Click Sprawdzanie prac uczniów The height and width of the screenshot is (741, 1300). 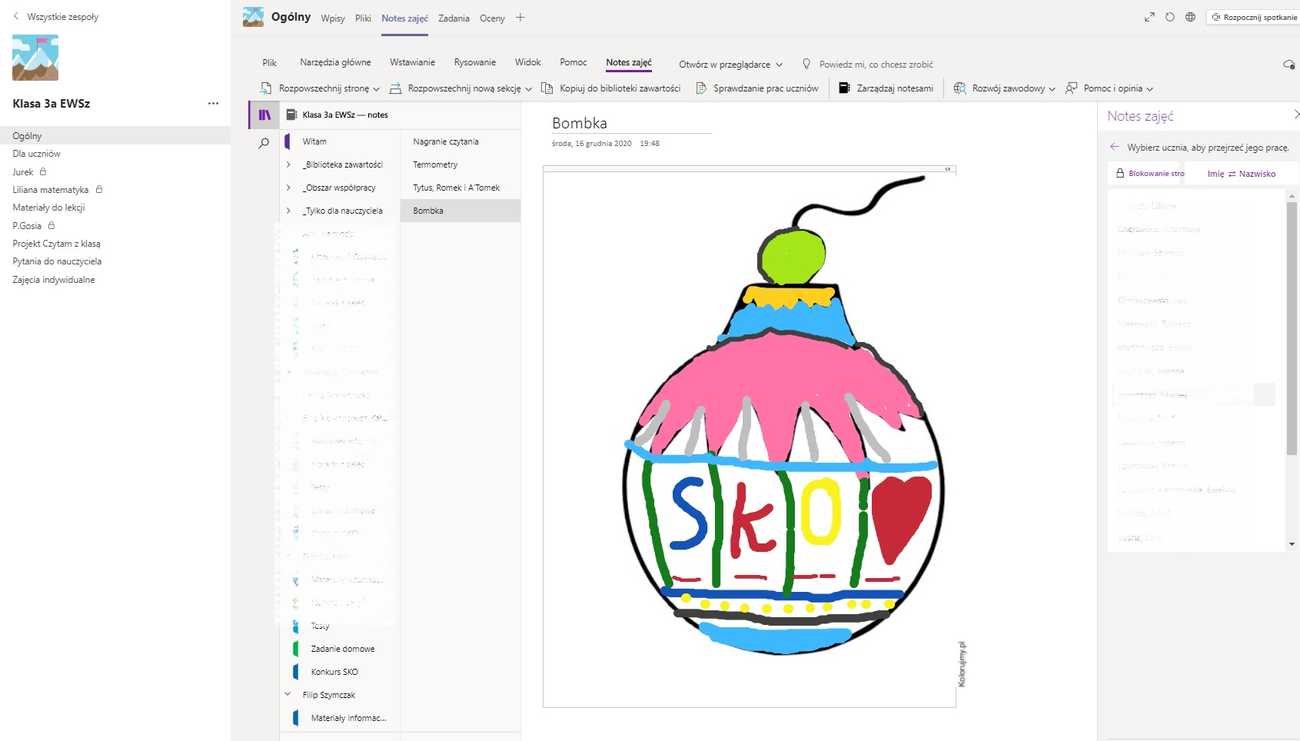[x=757, y=88]
